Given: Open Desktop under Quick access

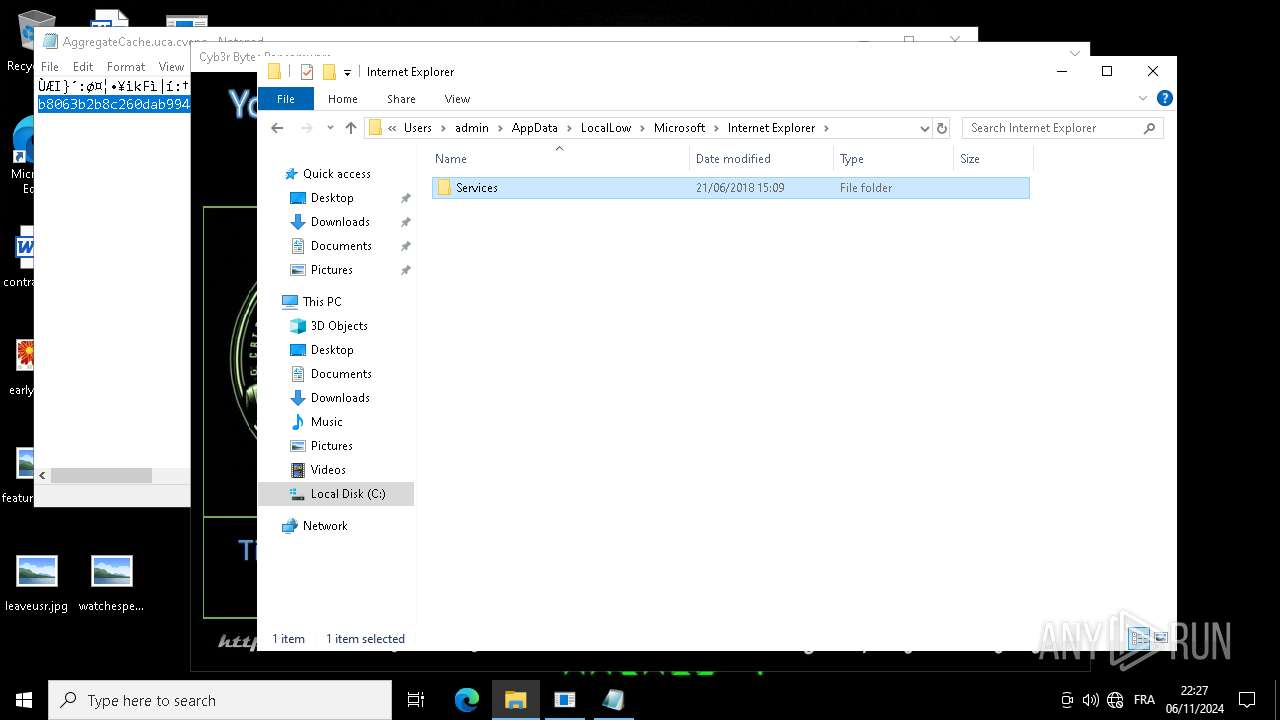Looking at the screenshot, I should [332, 198].
